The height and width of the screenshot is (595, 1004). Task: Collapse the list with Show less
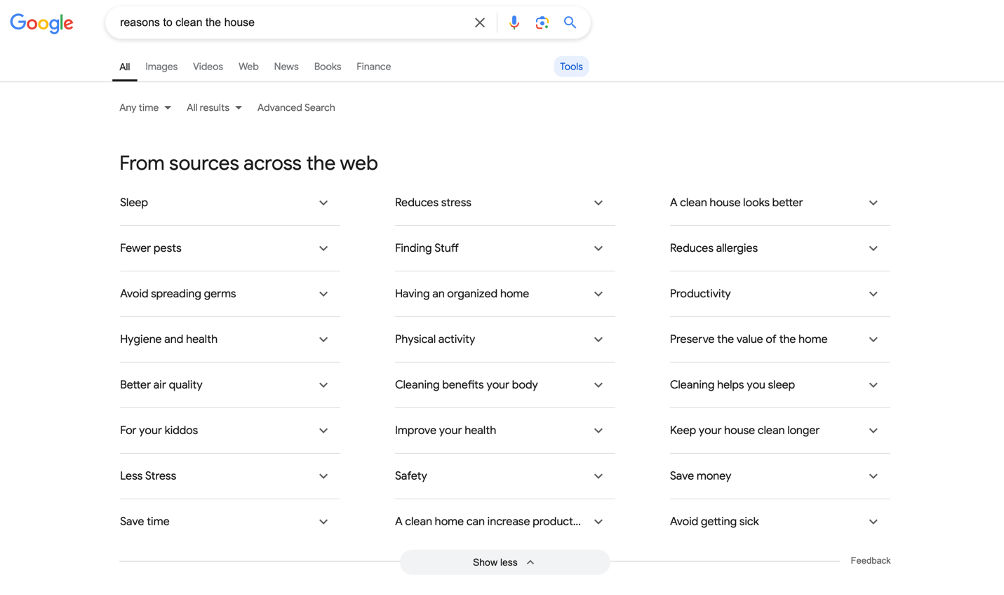505,562
